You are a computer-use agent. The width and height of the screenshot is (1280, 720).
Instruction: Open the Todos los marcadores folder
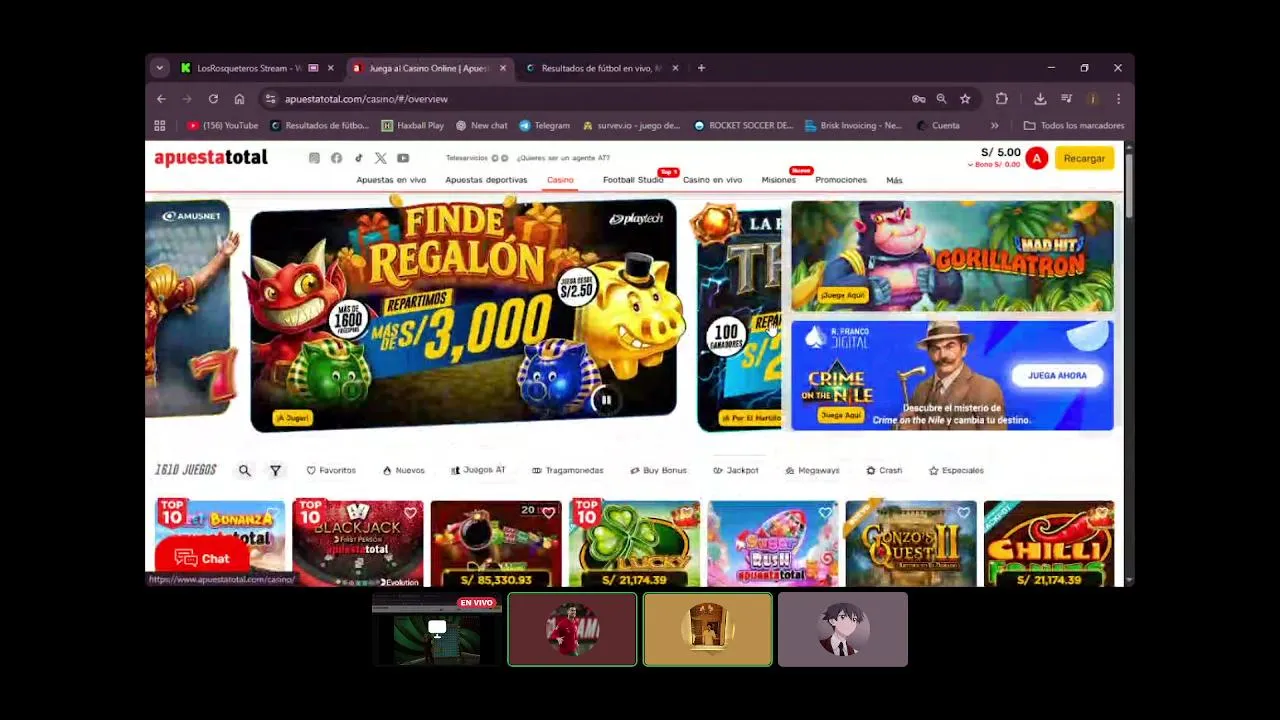click(x=1074, y=125)
